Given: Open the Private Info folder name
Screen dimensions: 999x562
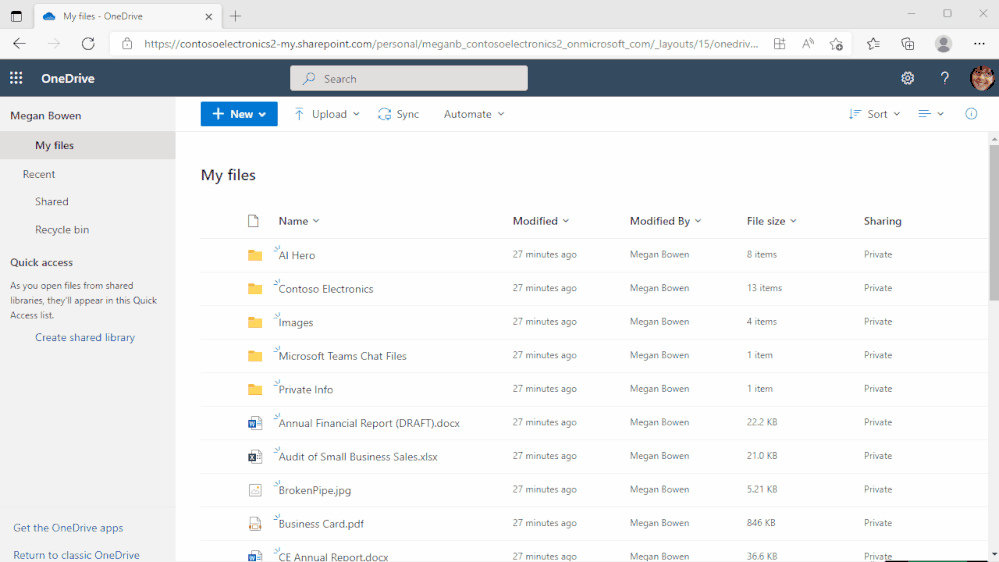Looking at the screenshot, I should pos(306,390).
